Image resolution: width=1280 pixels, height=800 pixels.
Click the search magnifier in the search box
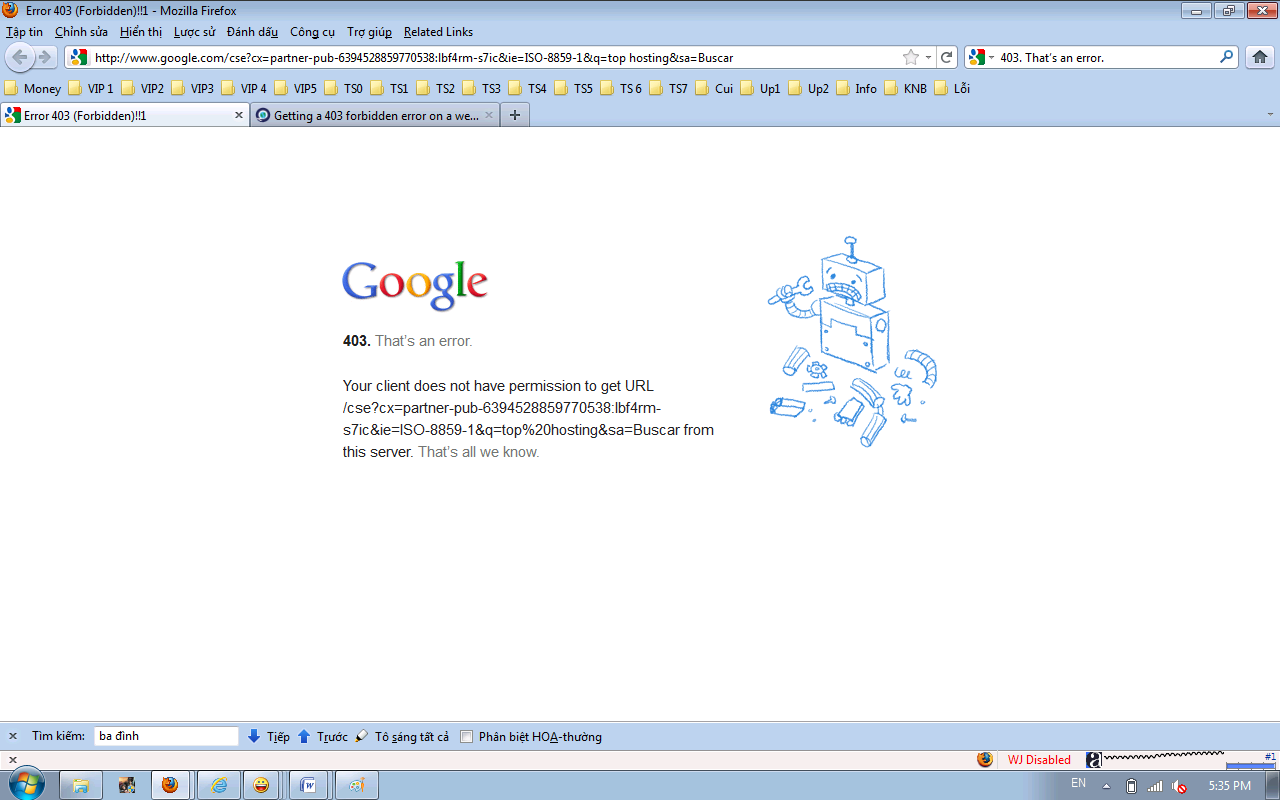point(1226,57)
